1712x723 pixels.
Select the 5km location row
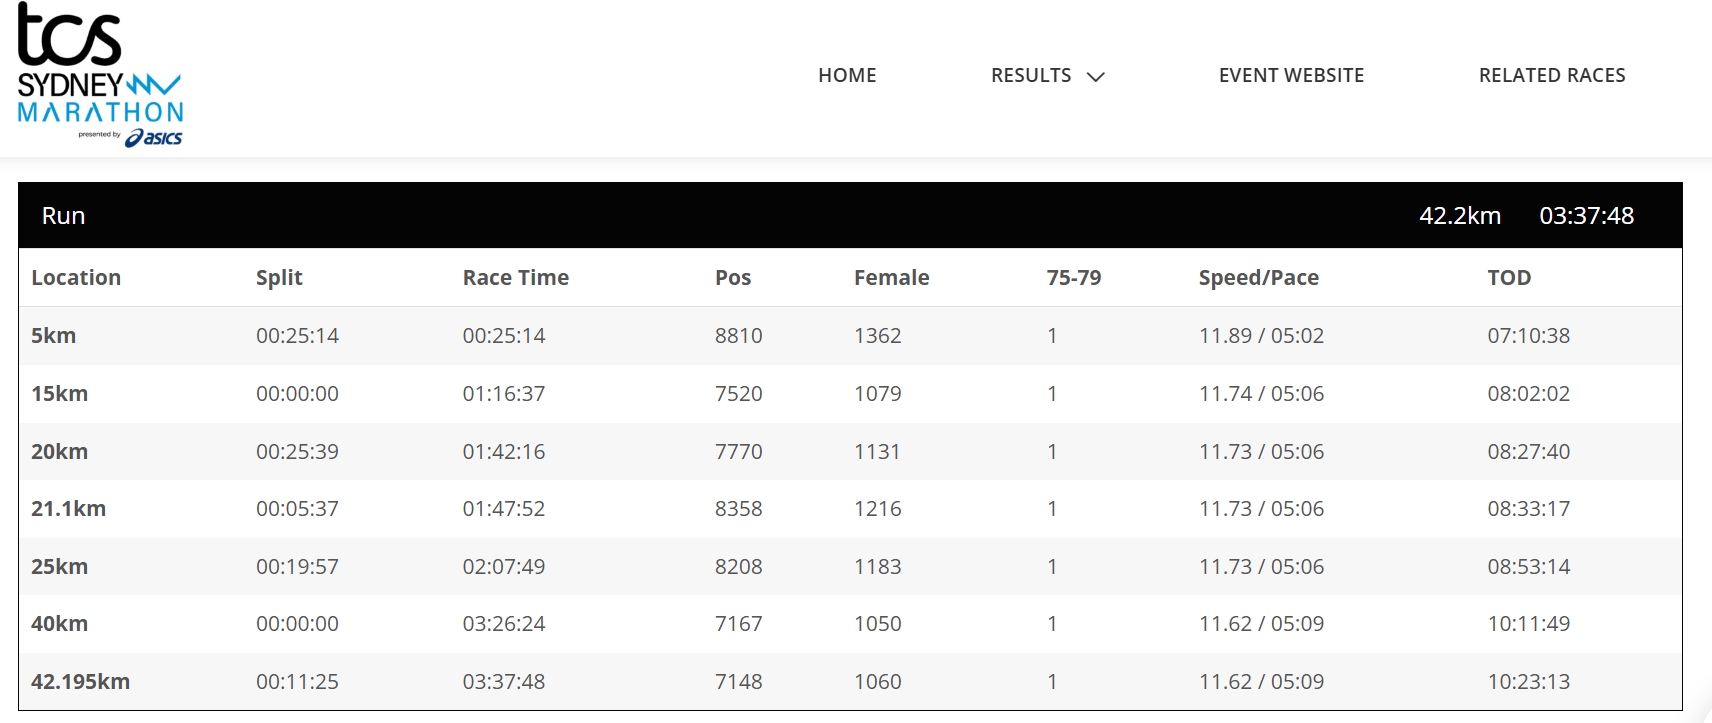coord(850,336)
